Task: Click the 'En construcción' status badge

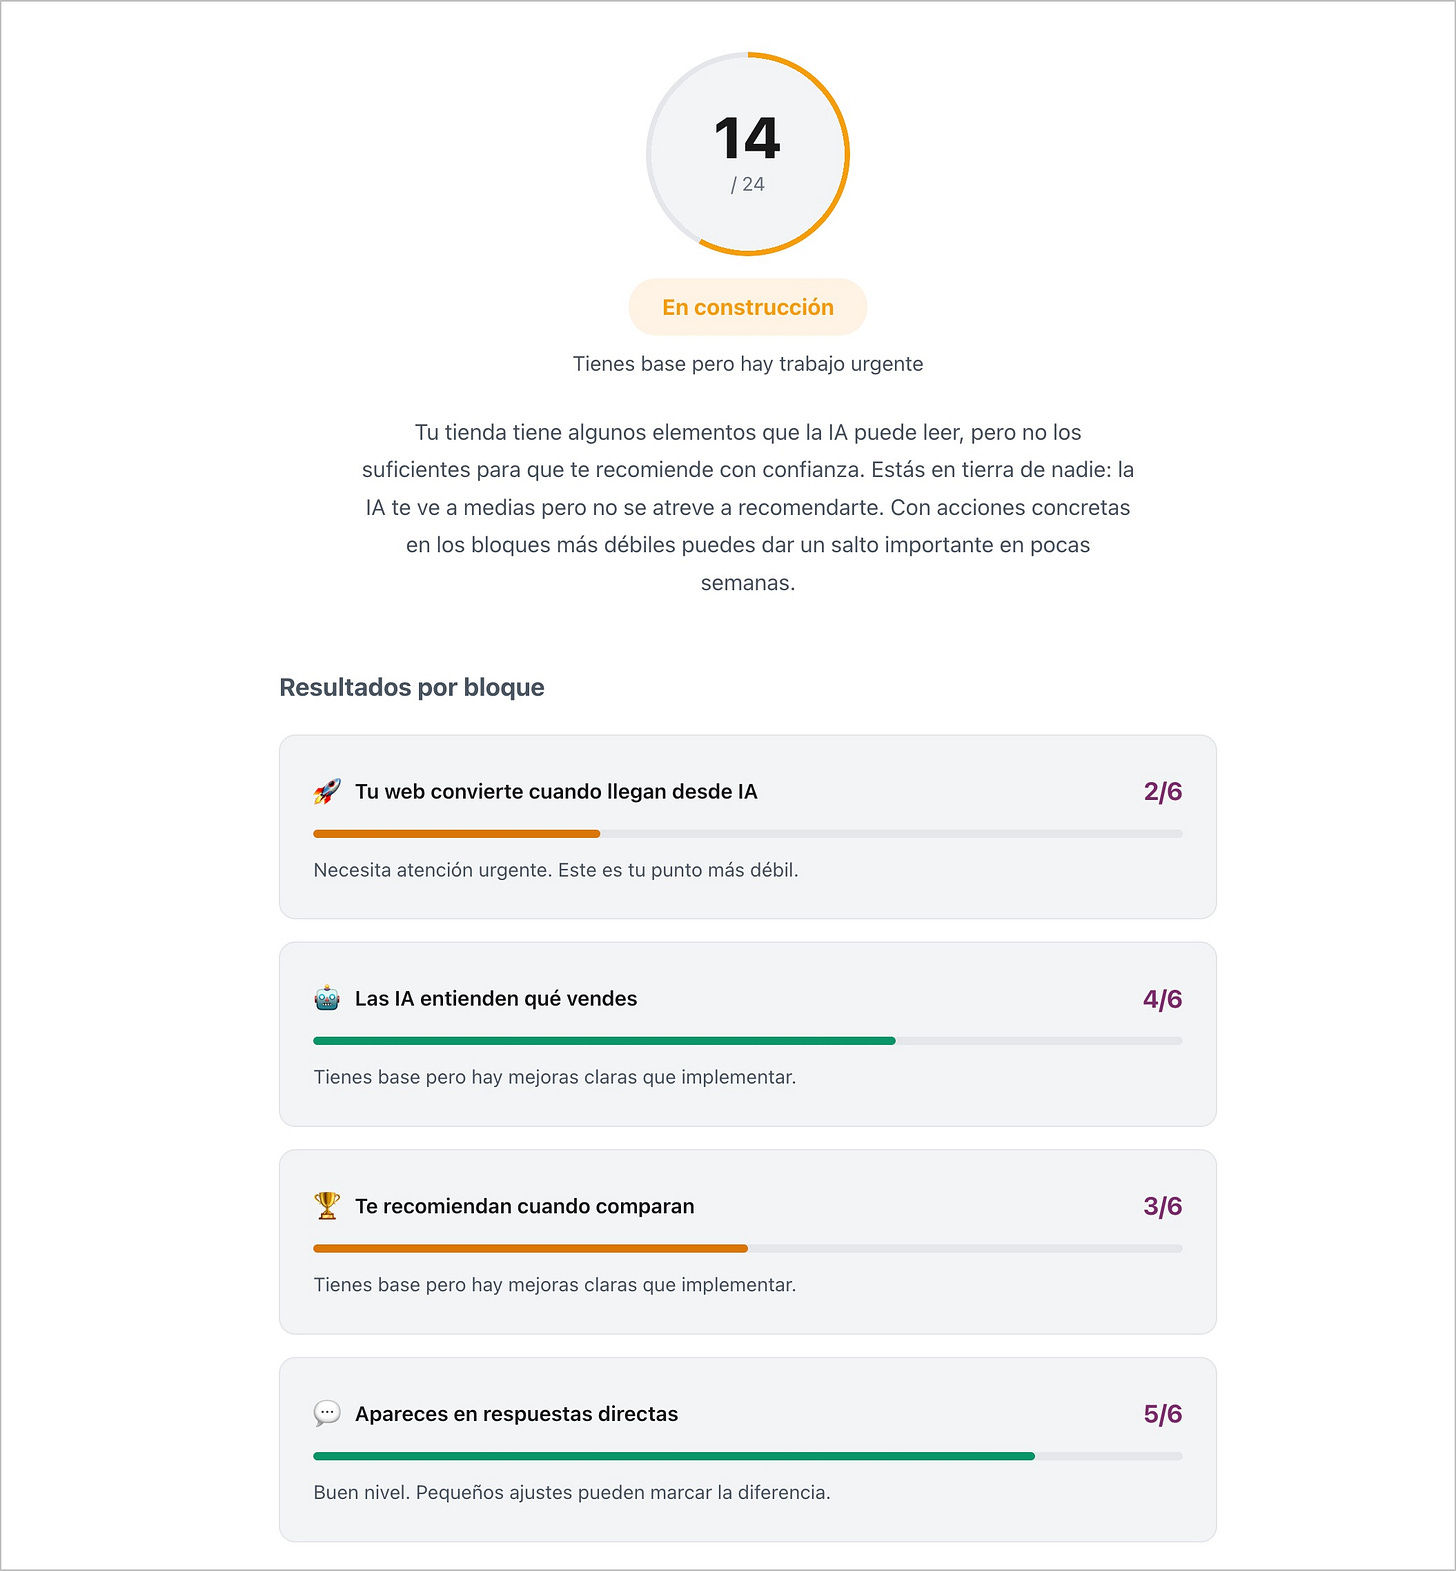Action: [x=747, y=307]
